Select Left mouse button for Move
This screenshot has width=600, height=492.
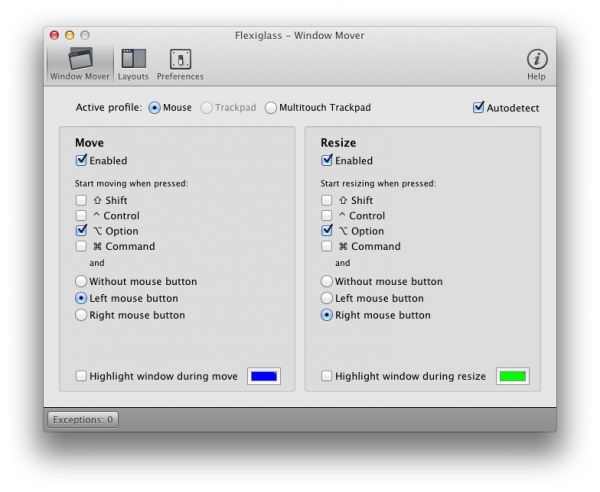(x=81, y=298)
